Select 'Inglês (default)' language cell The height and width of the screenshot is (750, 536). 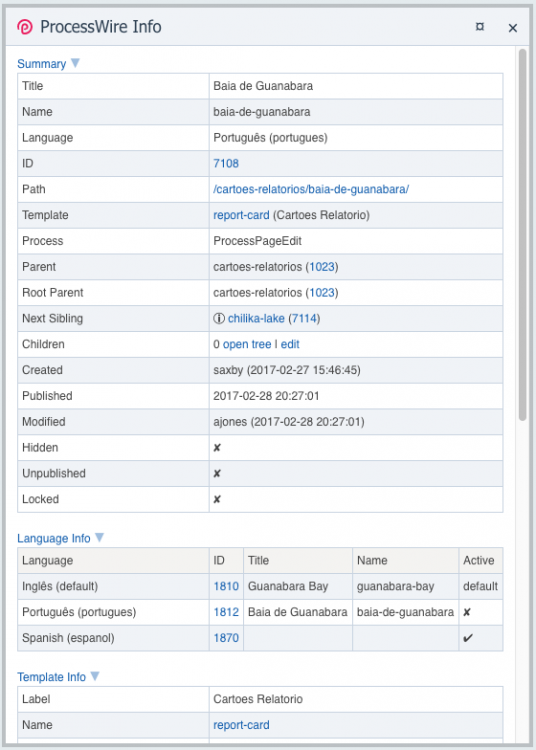[x=60, y=586]
